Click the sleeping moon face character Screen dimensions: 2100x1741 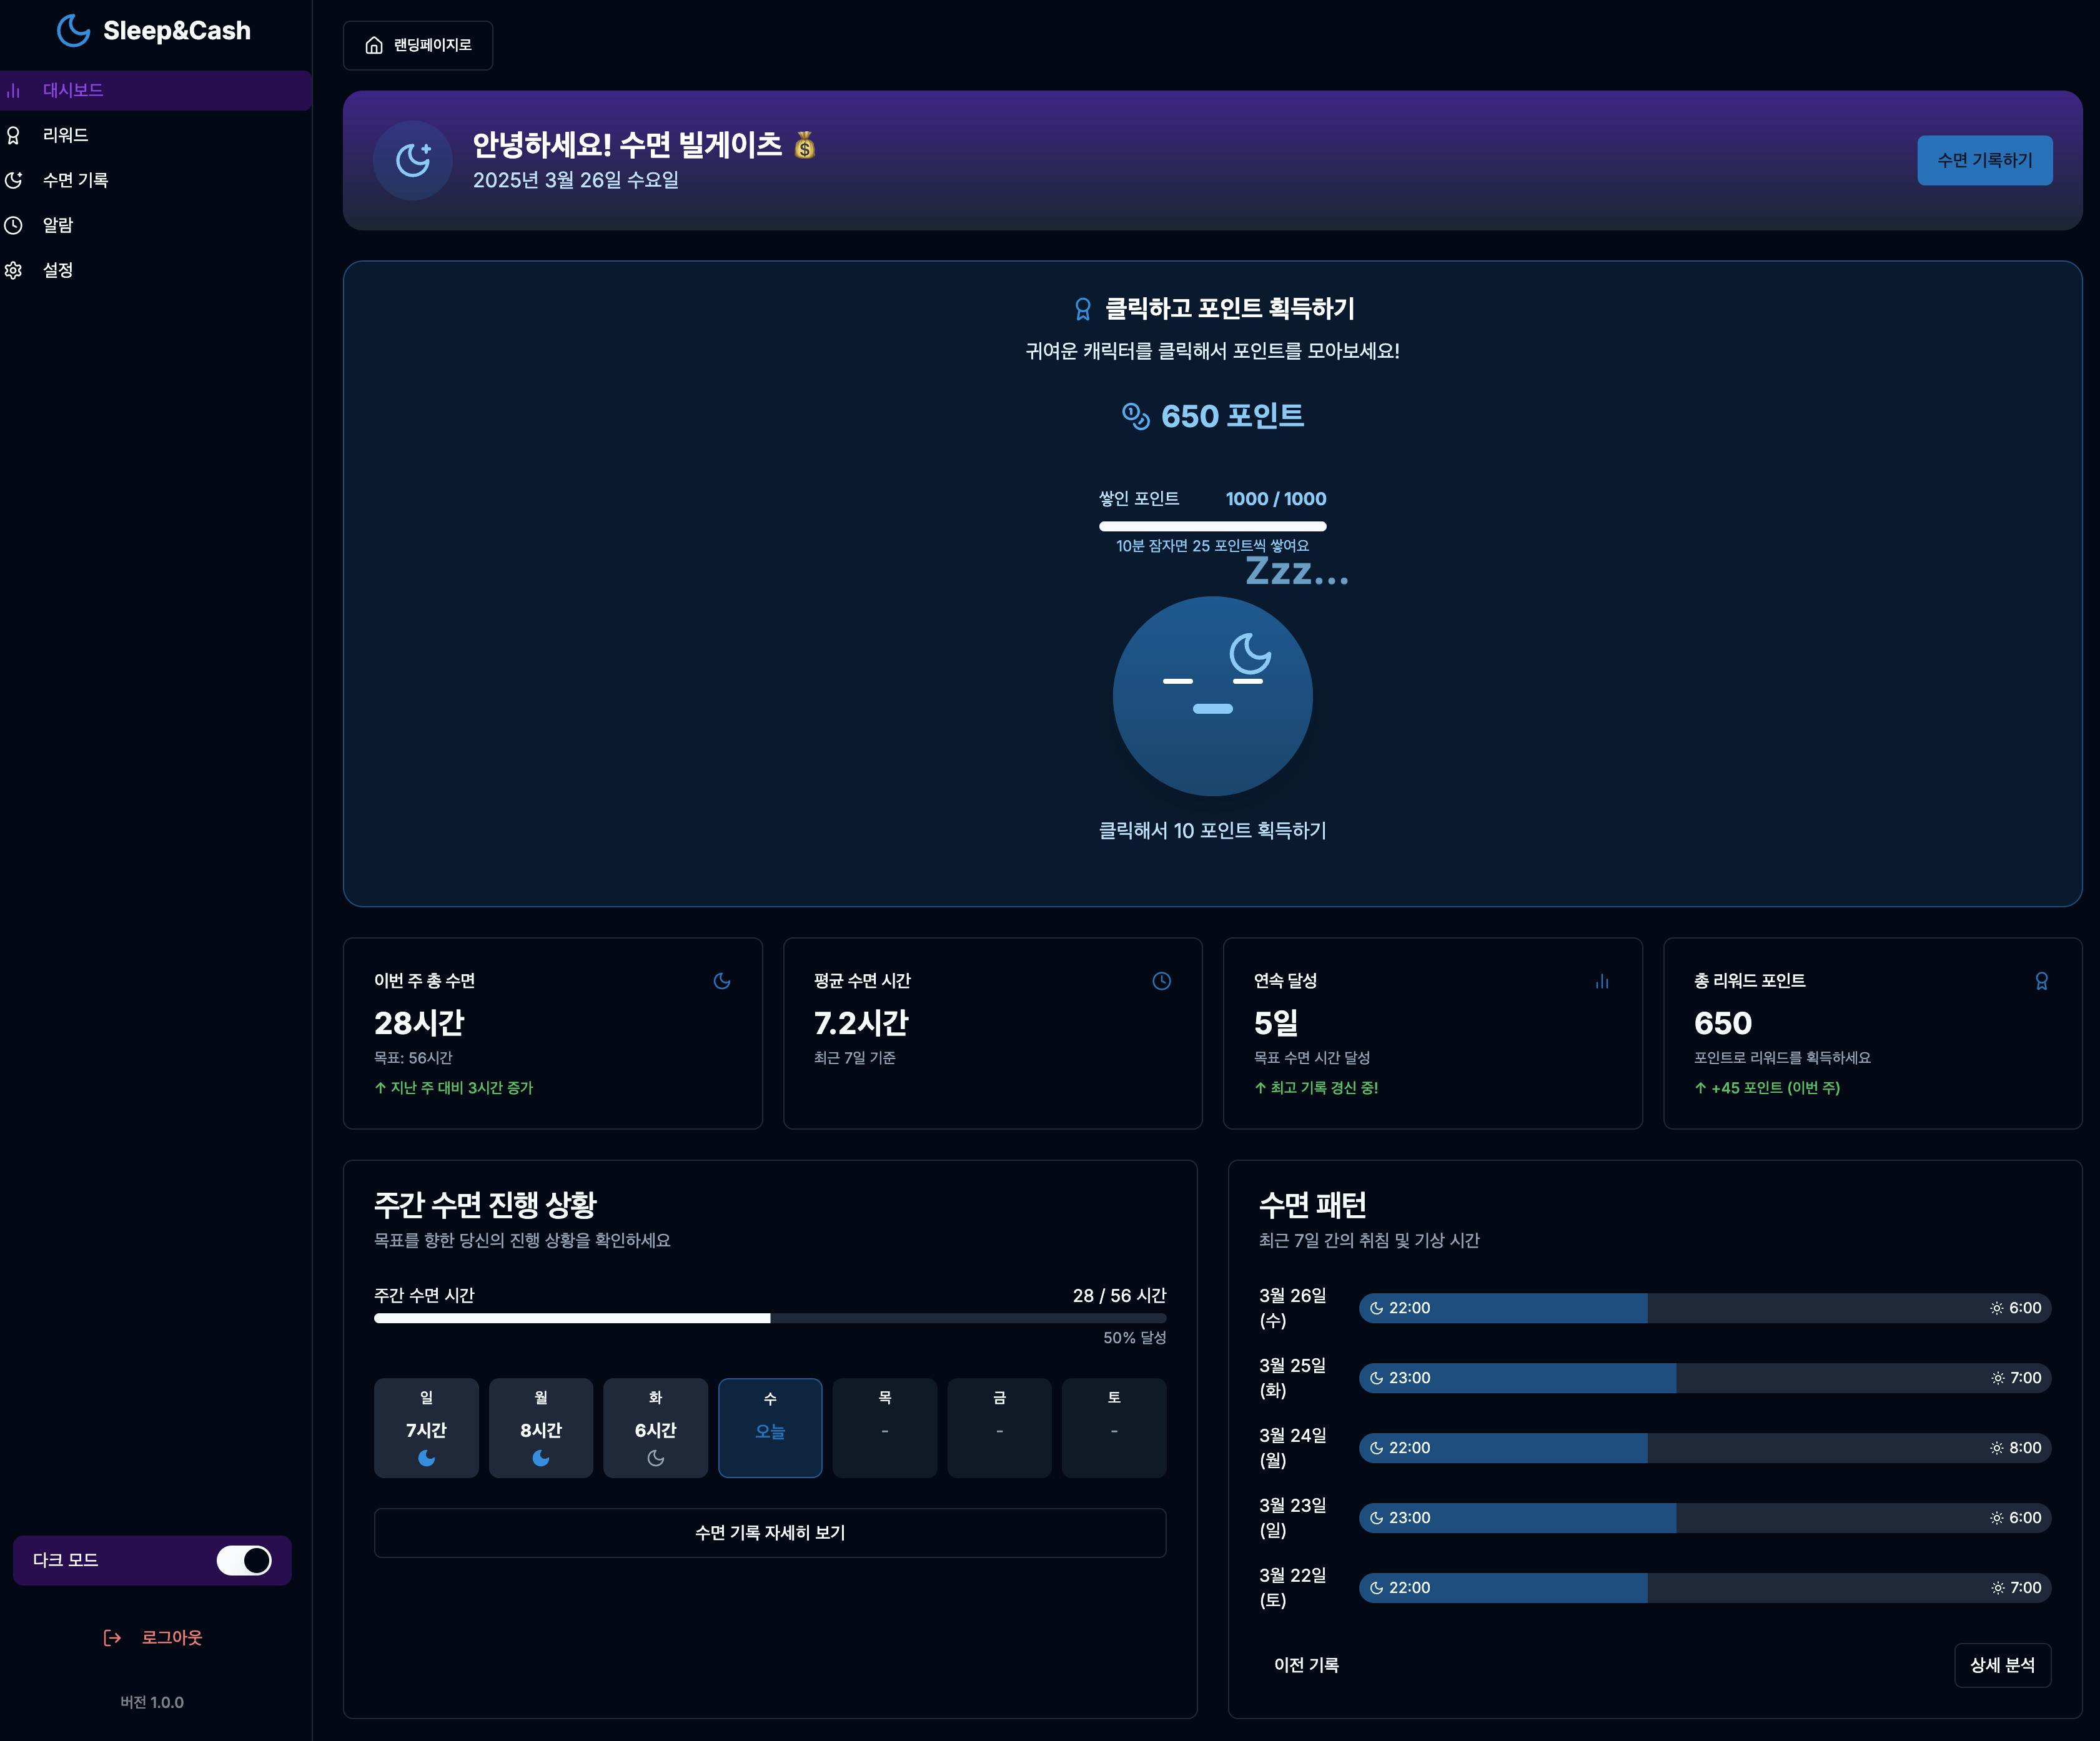point(1212,696)
